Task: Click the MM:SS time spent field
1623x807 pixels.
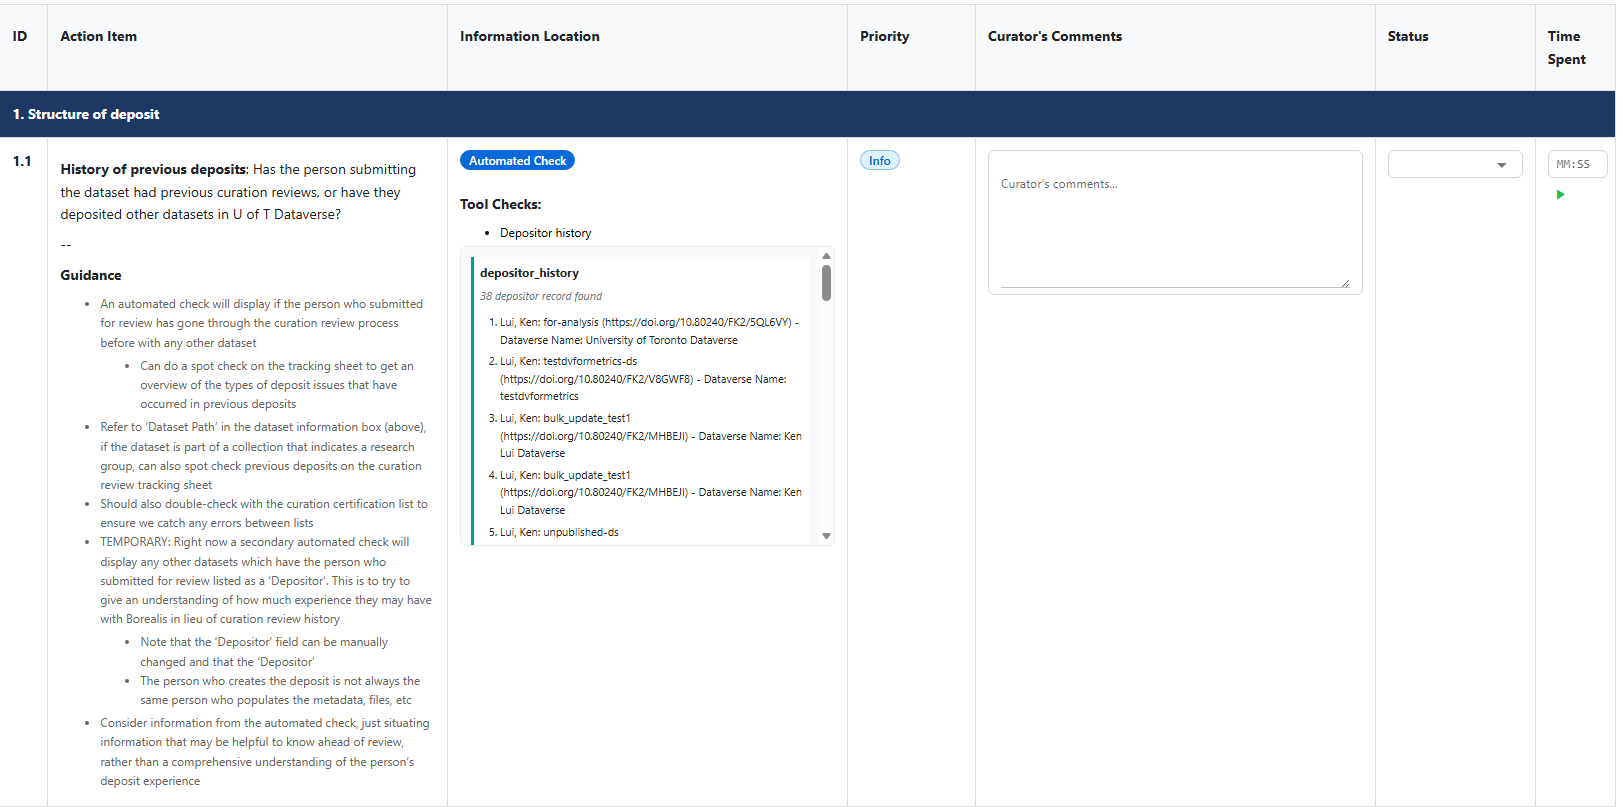Action: point(1576,164)
